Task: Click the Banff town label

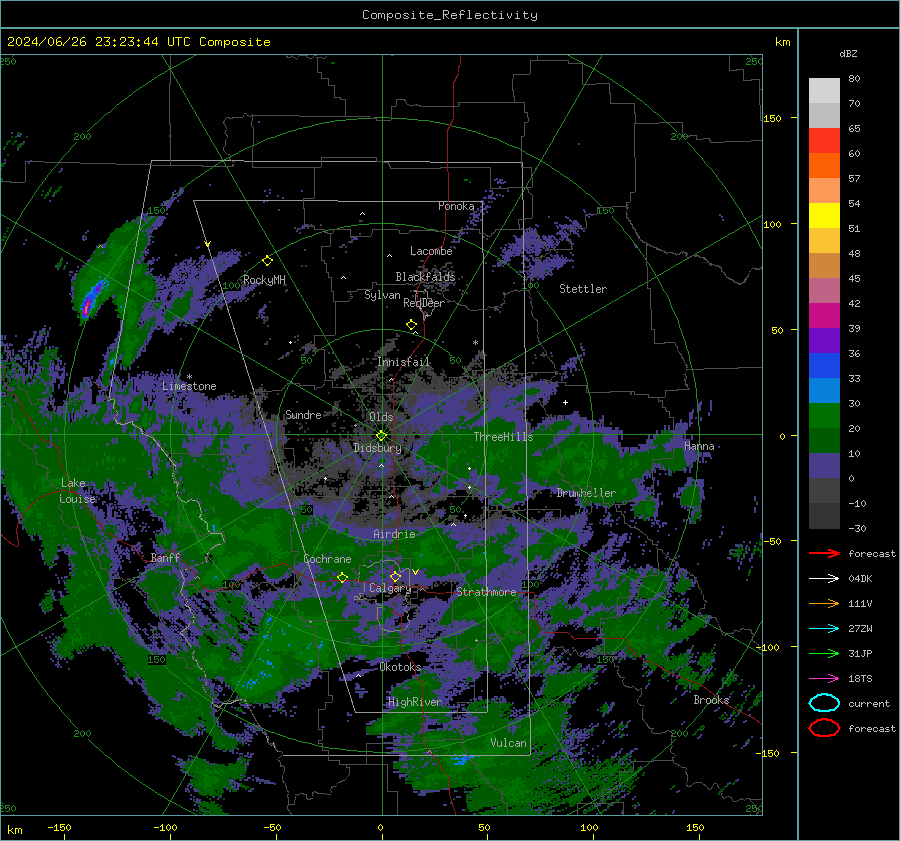Action: tap(165, 557)
